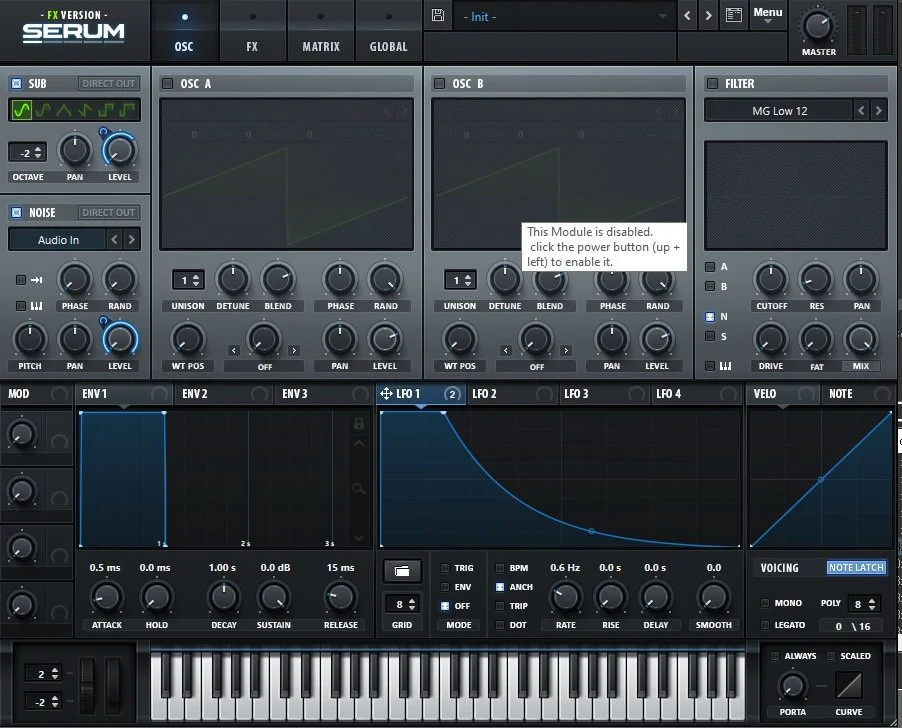Save preset with the floppy disk icon
Viewport: 902px width, 728px height.
click(438, 16)
